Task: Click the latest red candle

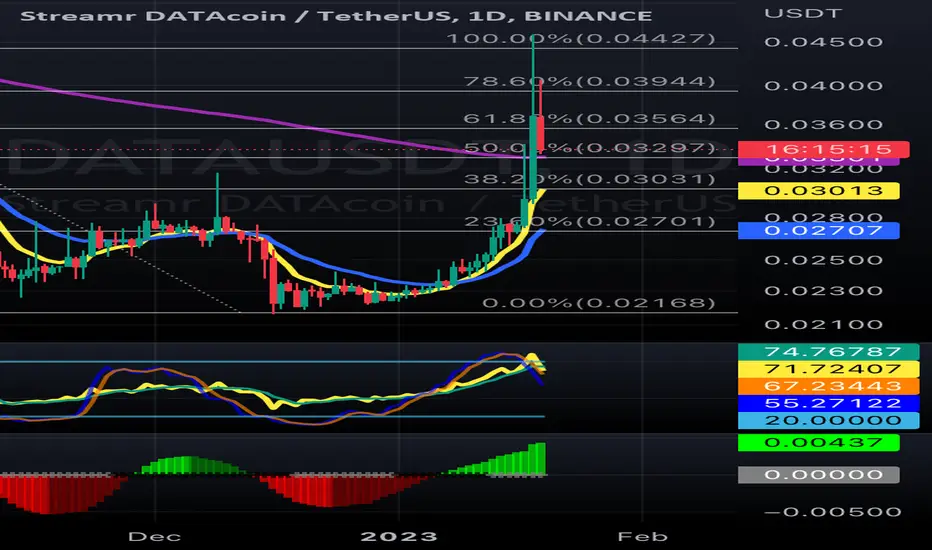Action: pos(540,133)
